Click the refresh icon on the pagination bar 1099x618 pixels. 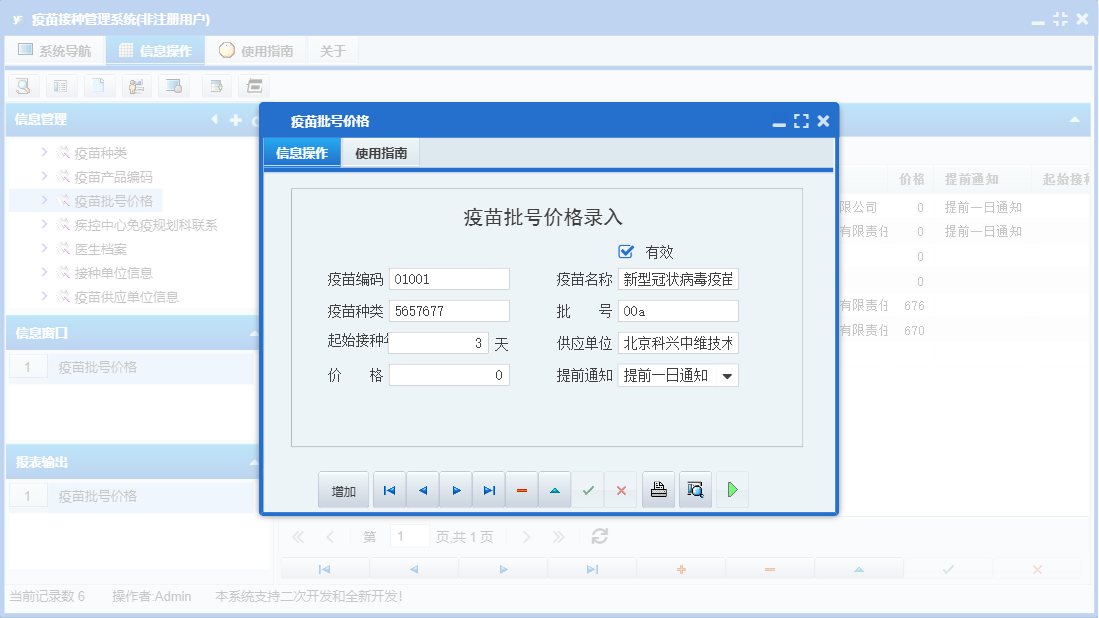point(598,536)
